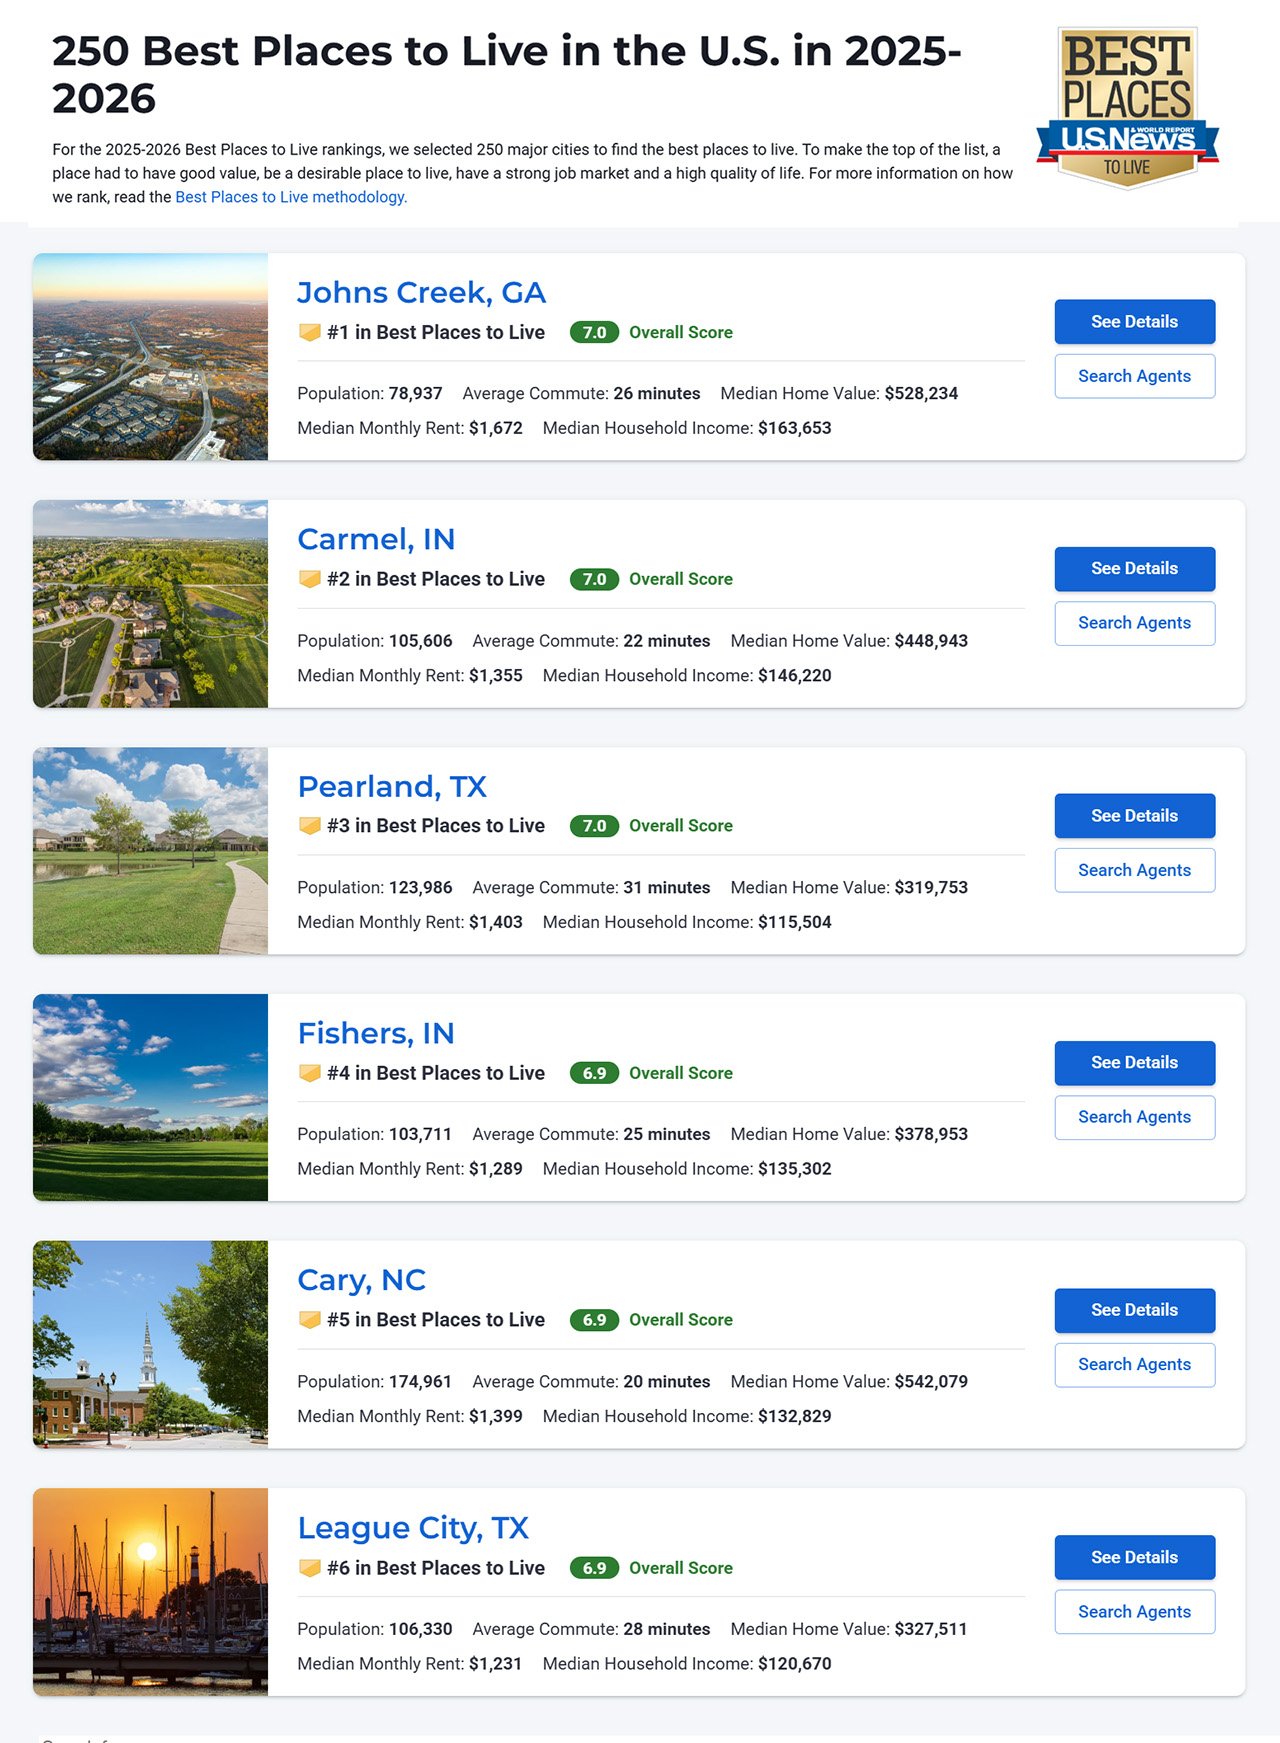Click See Details for Johns Creek, GA
The image size is (1280, 1743).
point(1134,322)
